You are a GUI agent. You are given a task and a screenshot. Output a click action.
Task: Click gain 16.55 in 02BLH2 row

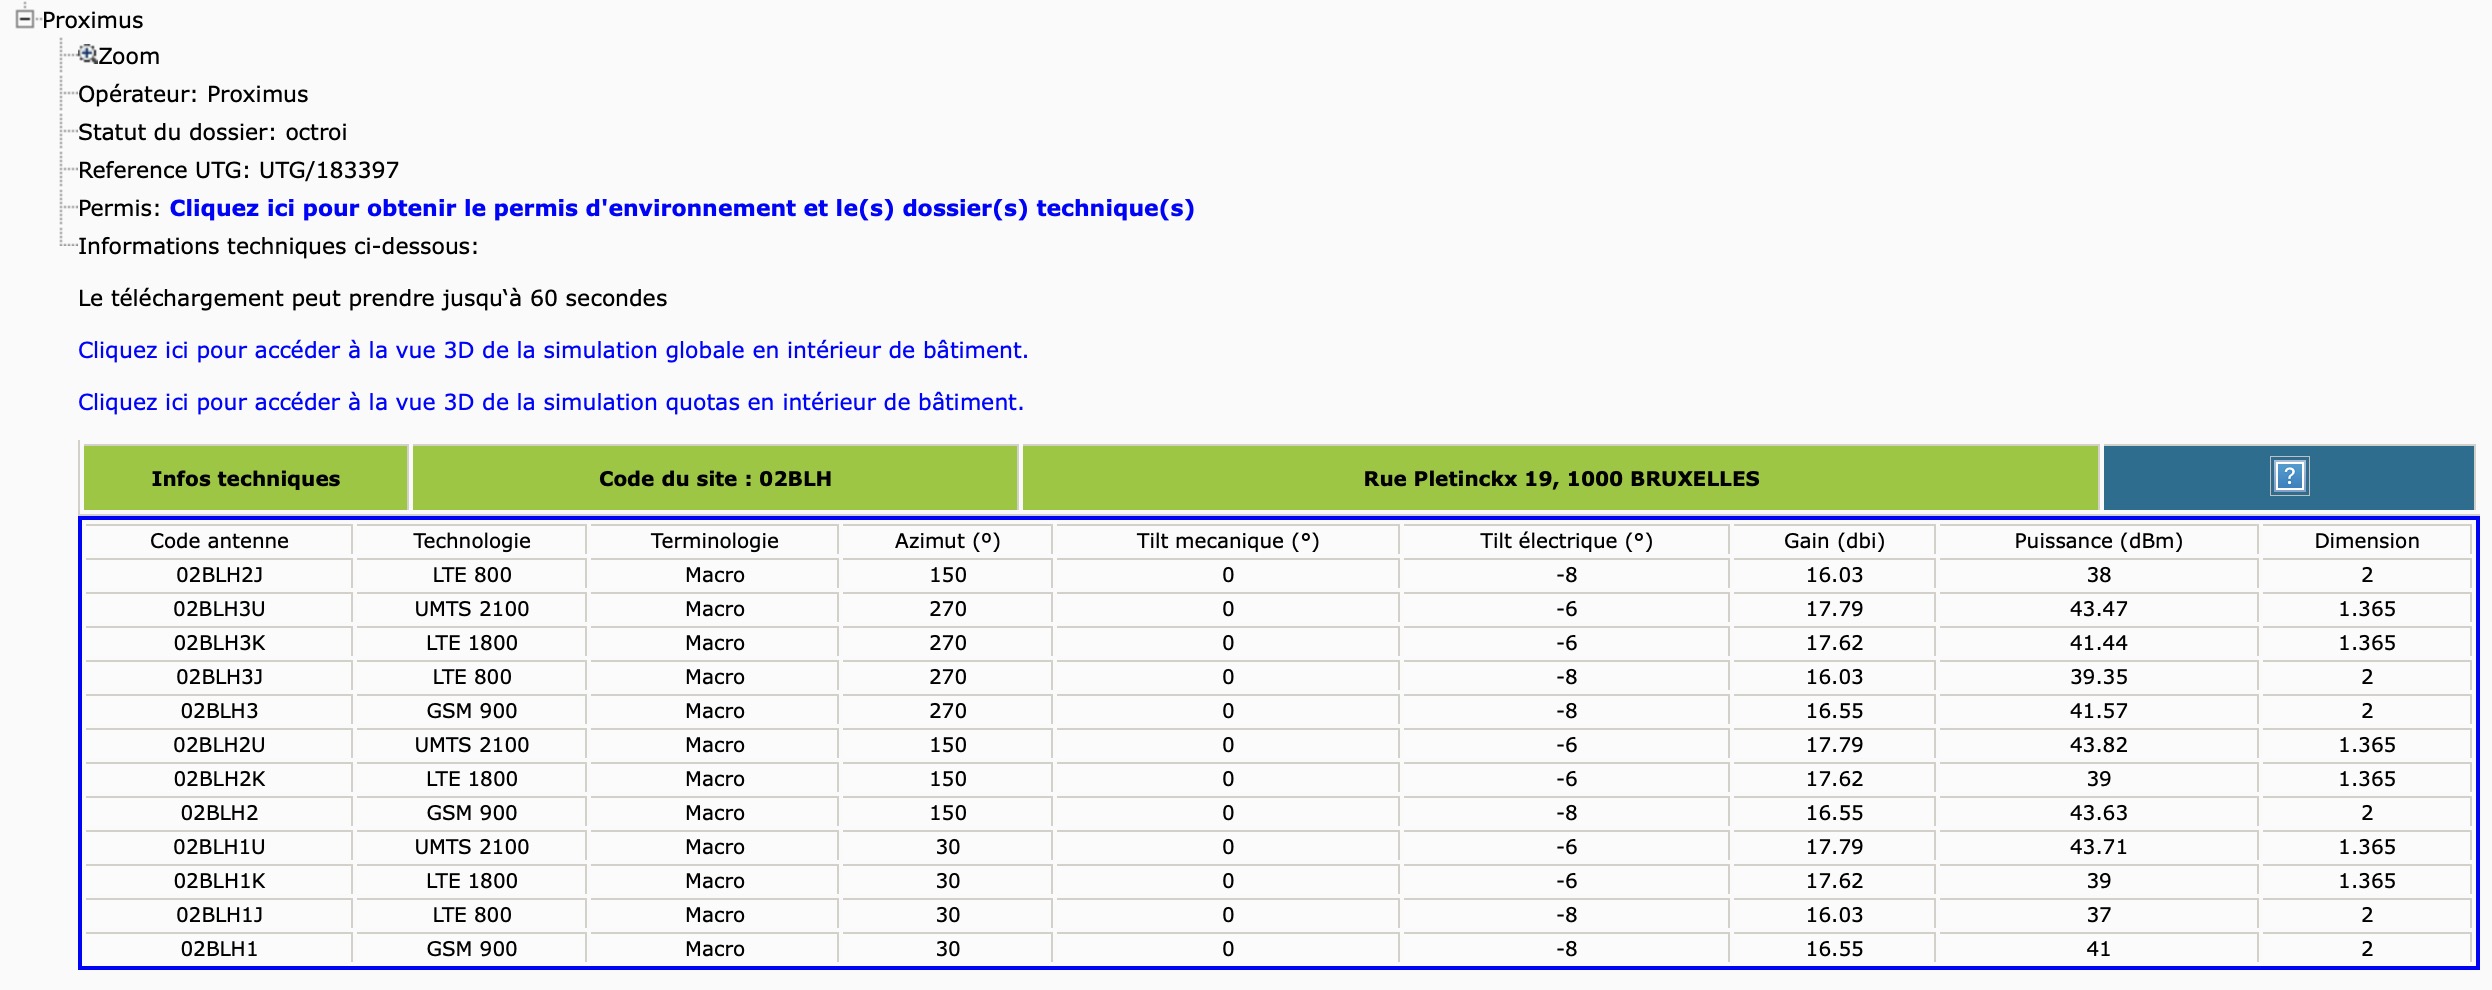click(x=1834, y=813)
